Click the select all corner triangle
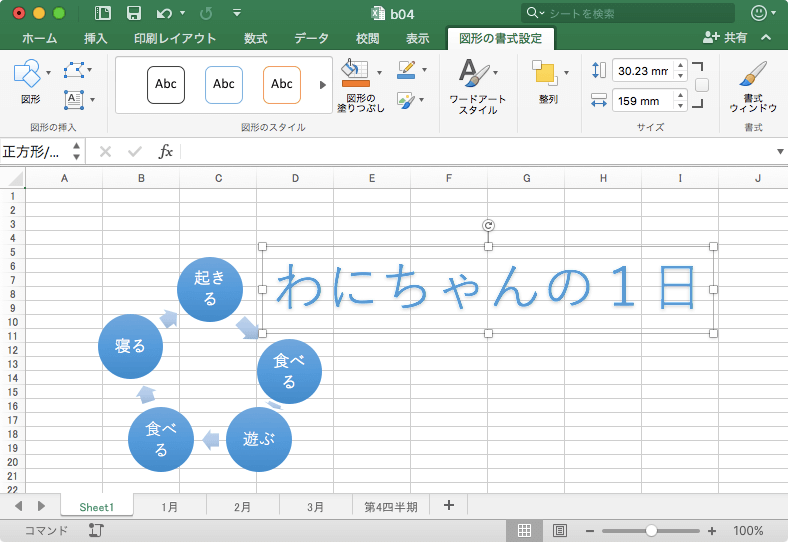 click(x=15, y=178)
